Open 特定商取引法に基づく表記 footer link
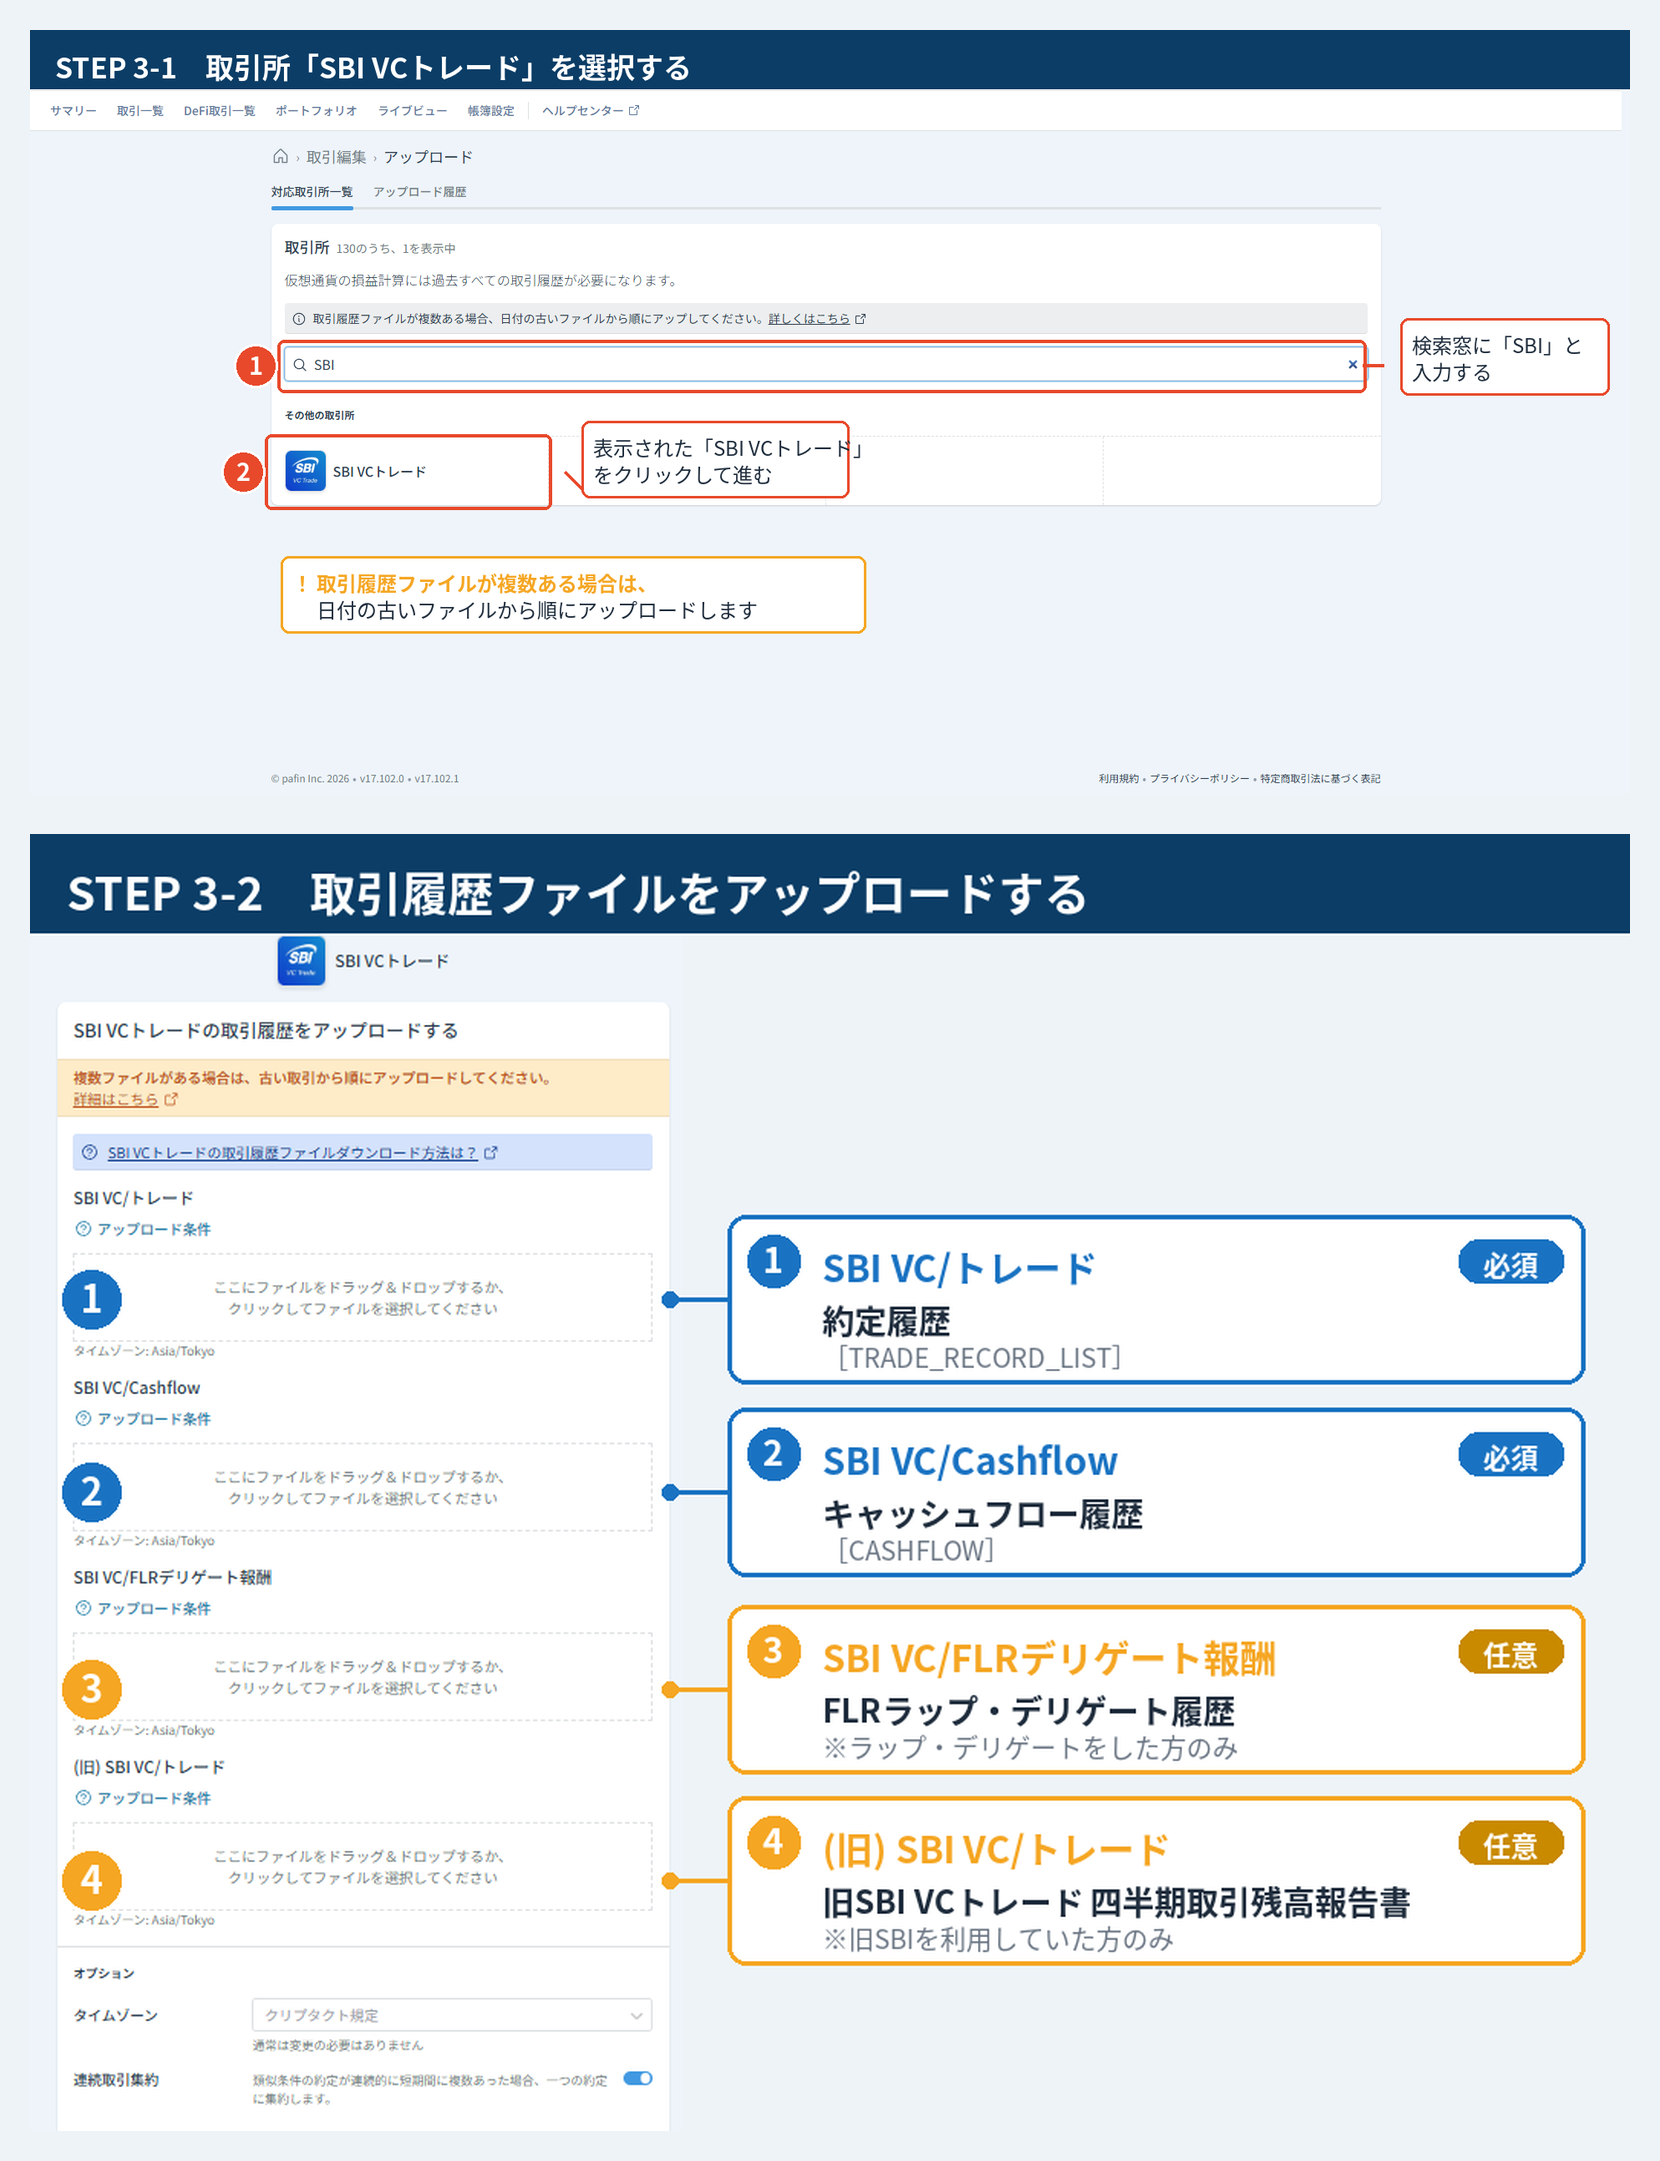 [1320, 779]
